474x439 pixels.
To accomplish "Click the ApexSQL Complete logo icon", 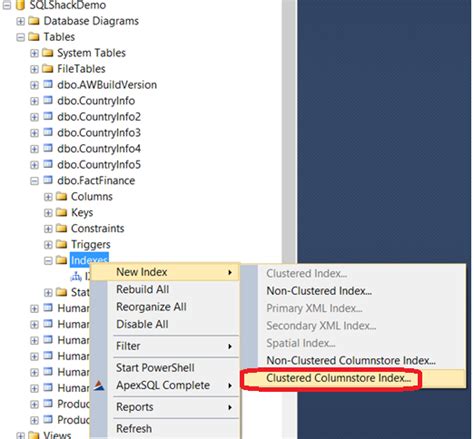I will tap(99, 385).
